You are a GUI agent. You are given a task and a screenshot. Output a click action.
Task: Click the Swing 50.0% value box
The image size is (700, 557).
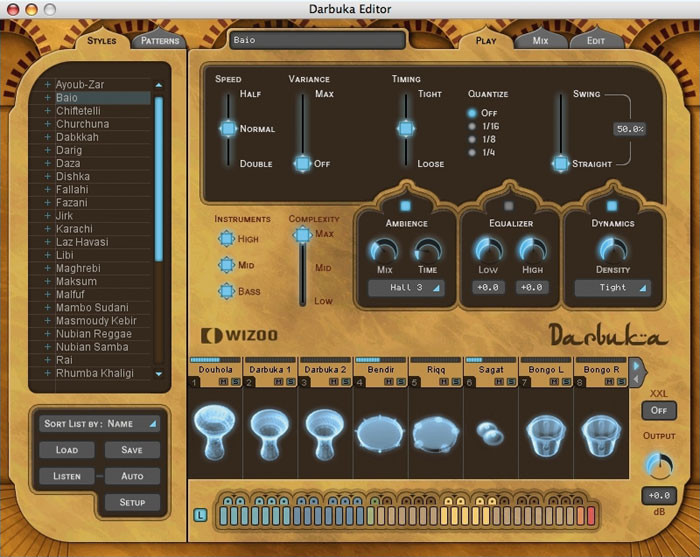point(629,129)
